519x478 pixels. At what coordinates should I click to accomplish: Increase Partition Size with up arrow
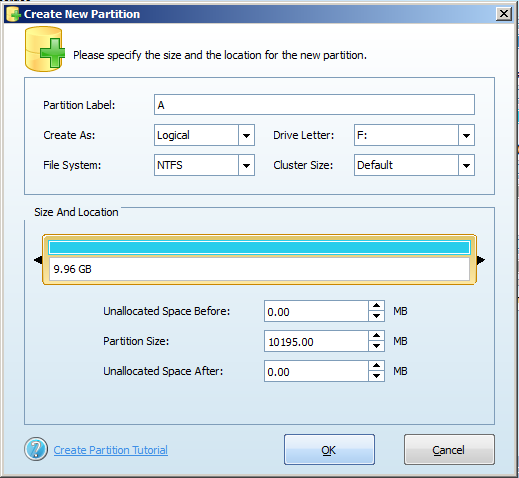pos(377,336)
